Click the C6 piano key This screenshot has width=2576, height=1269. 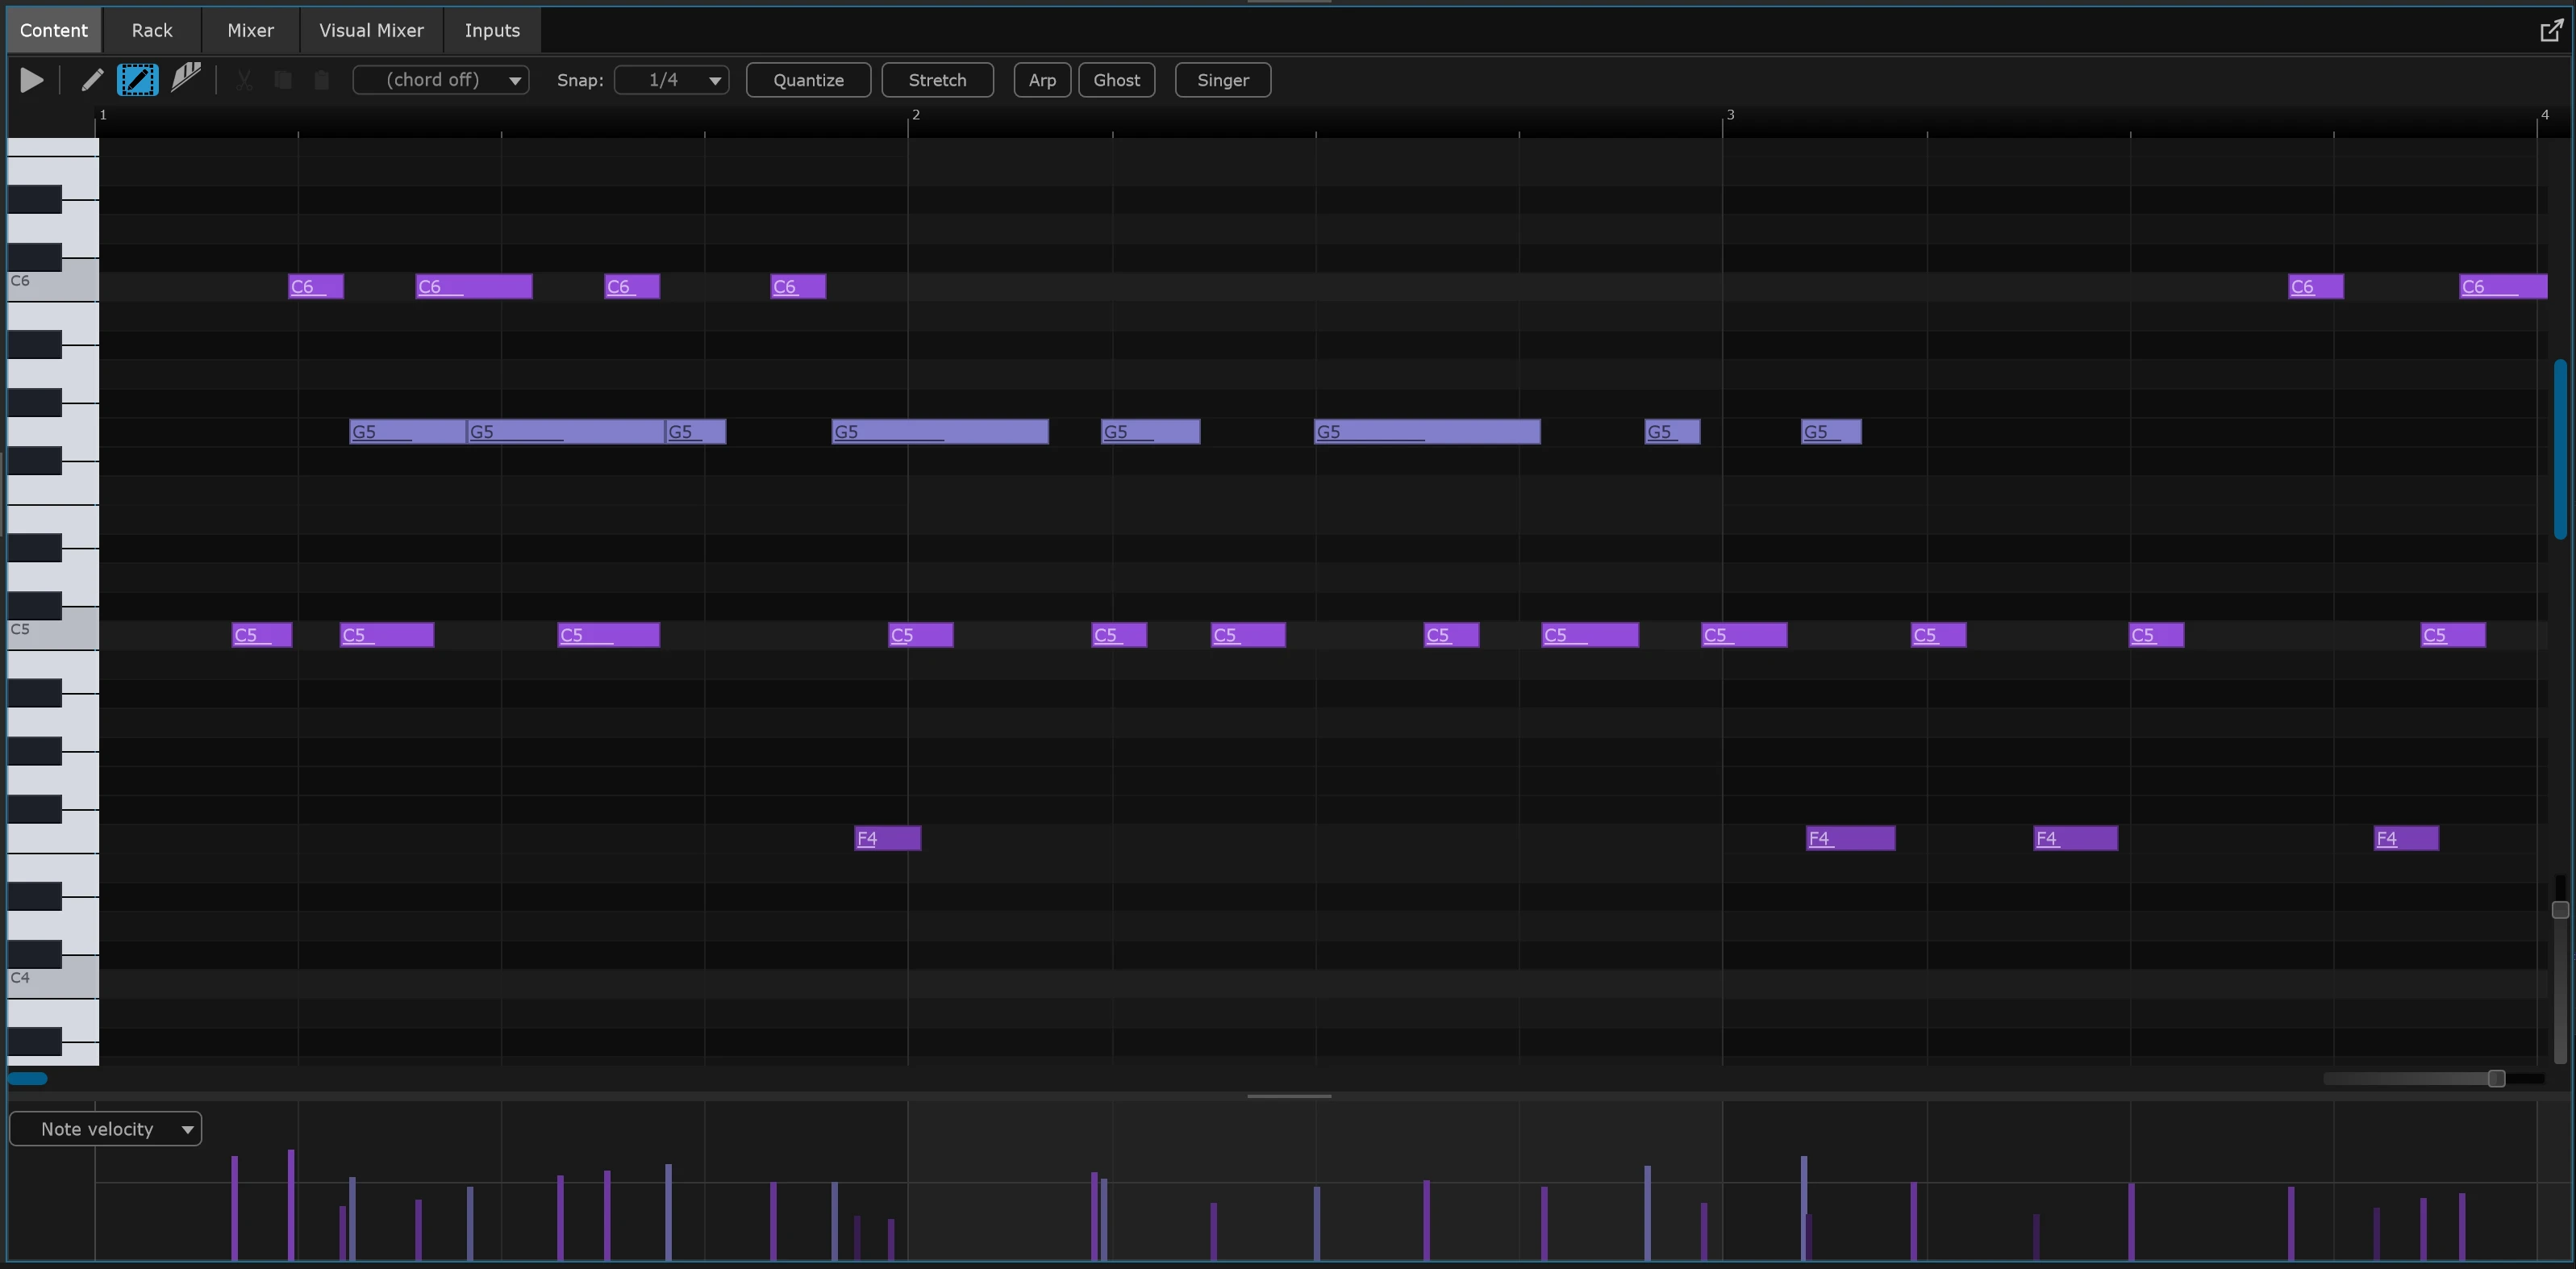coord(53,281)
